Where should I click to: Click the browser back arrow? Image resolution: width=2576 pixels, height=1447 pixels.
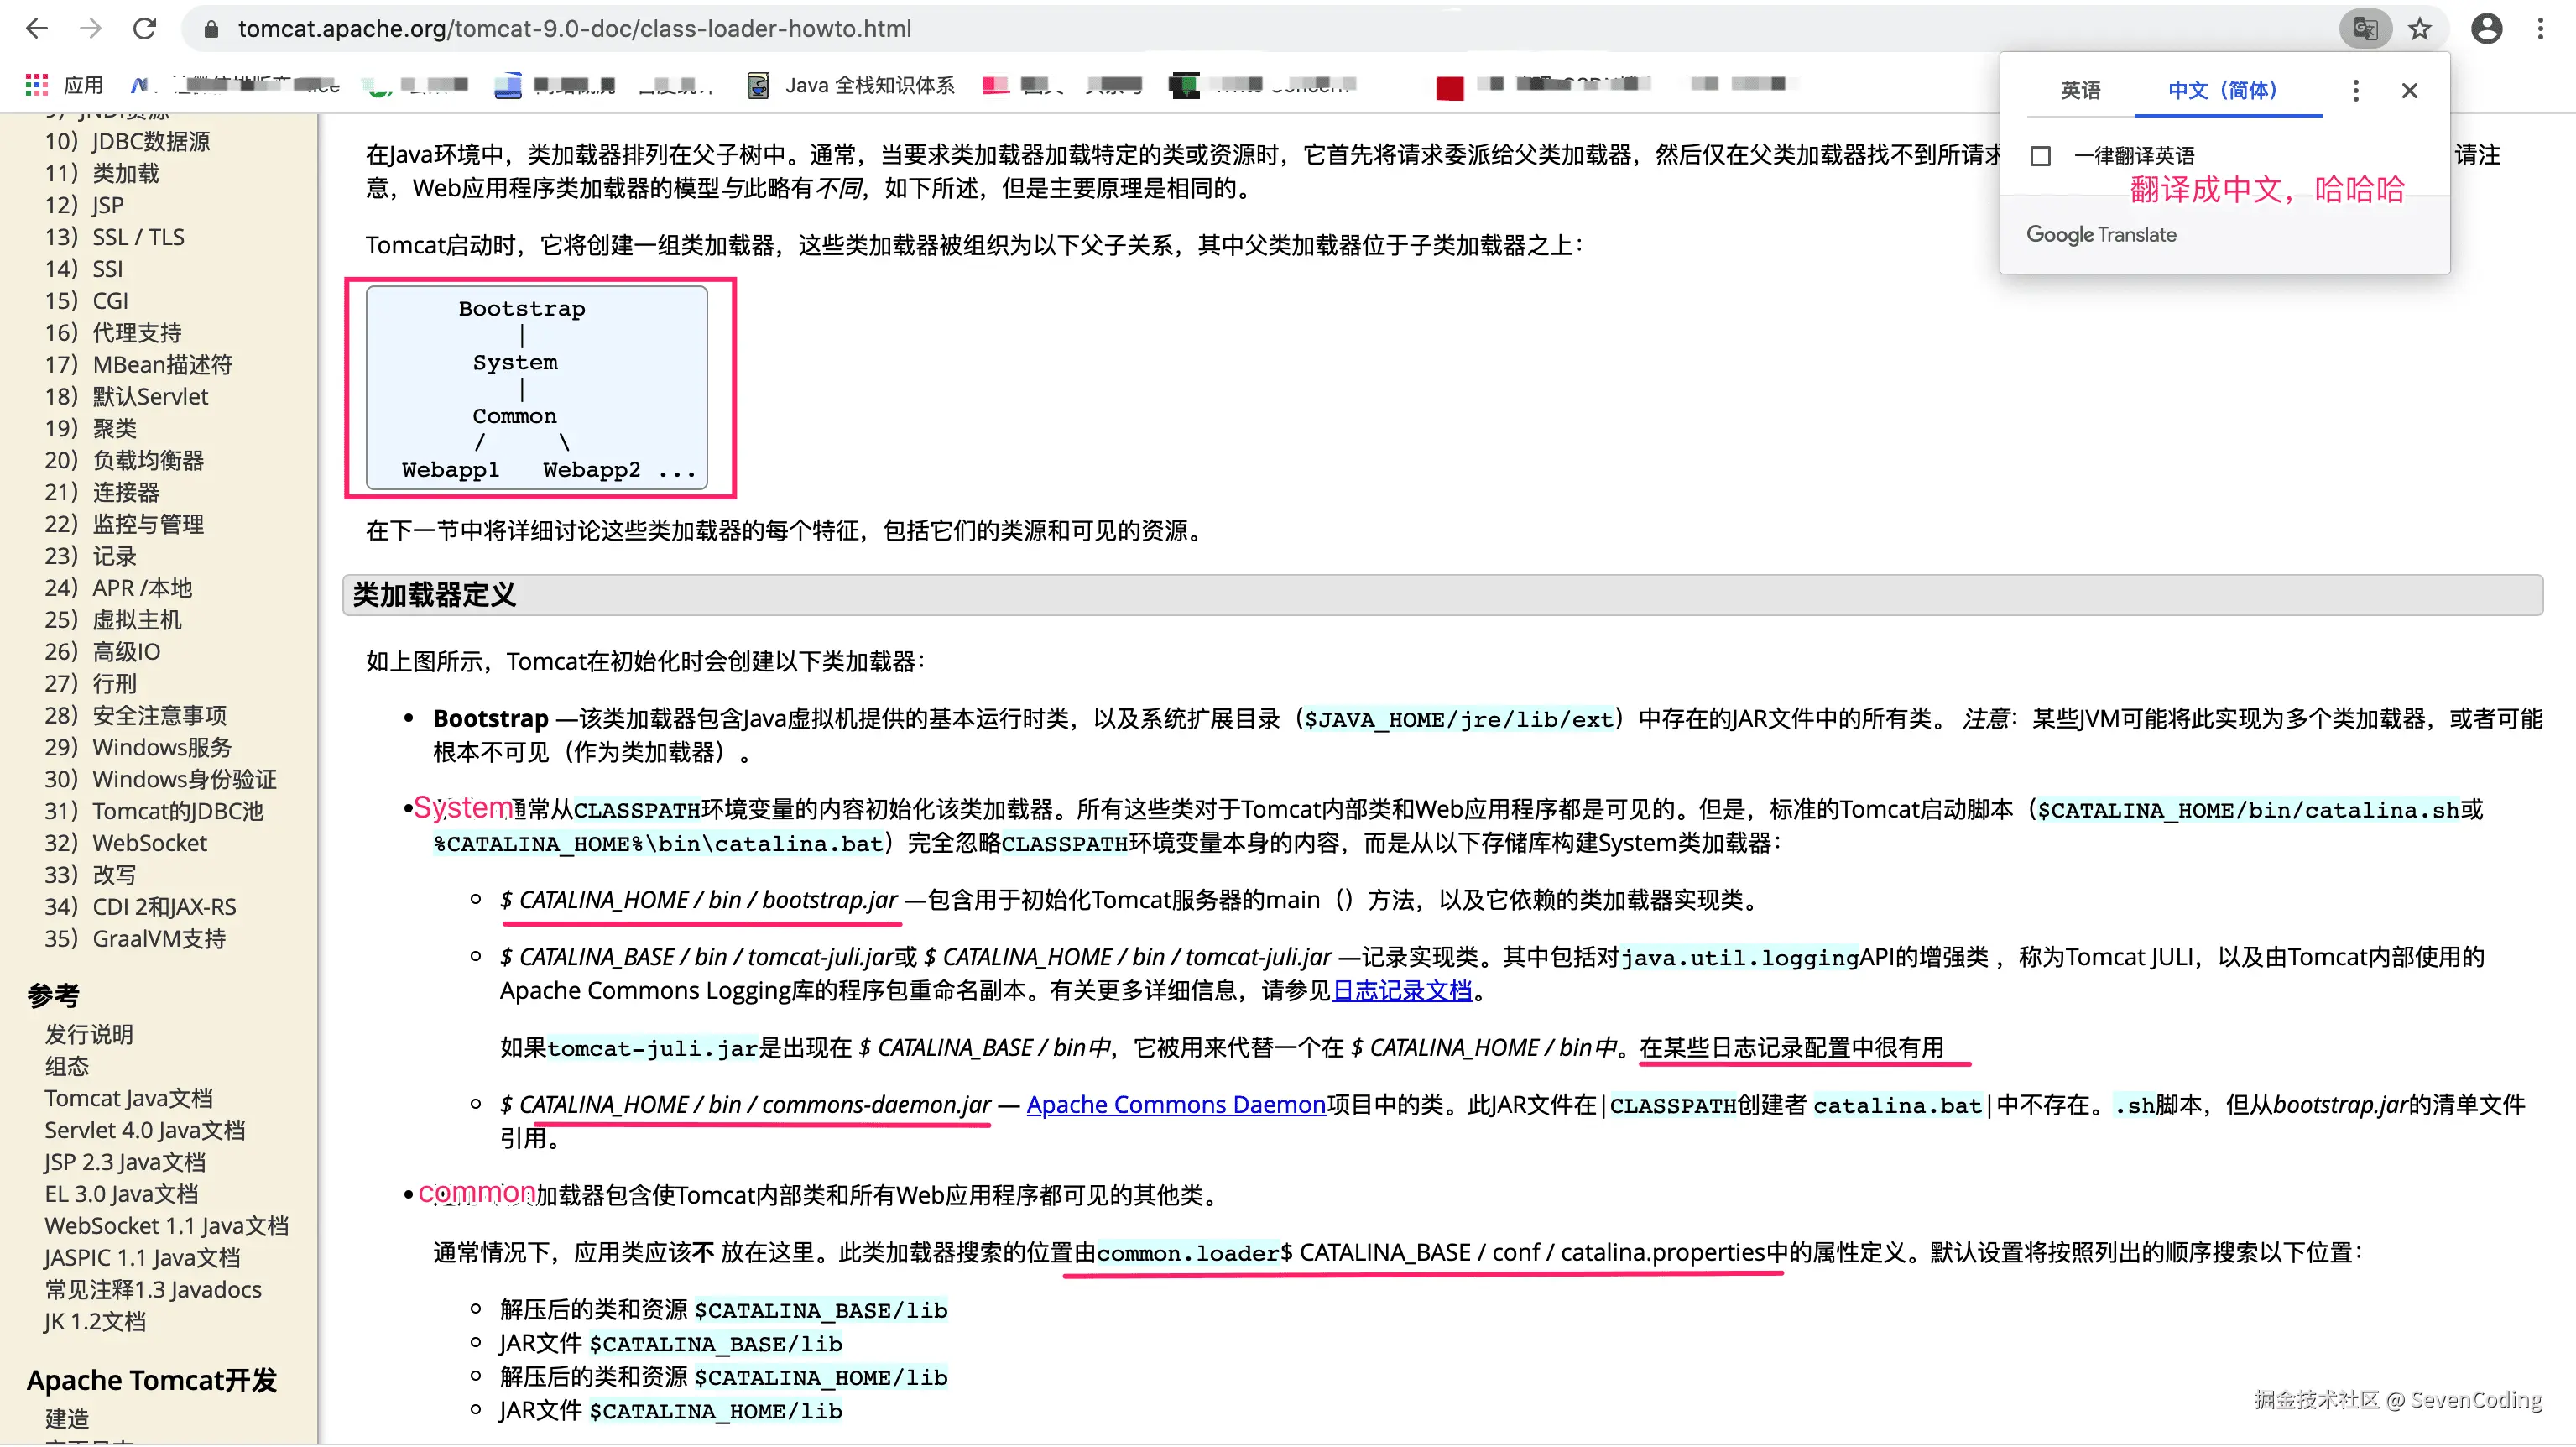(x=37, y=28)
